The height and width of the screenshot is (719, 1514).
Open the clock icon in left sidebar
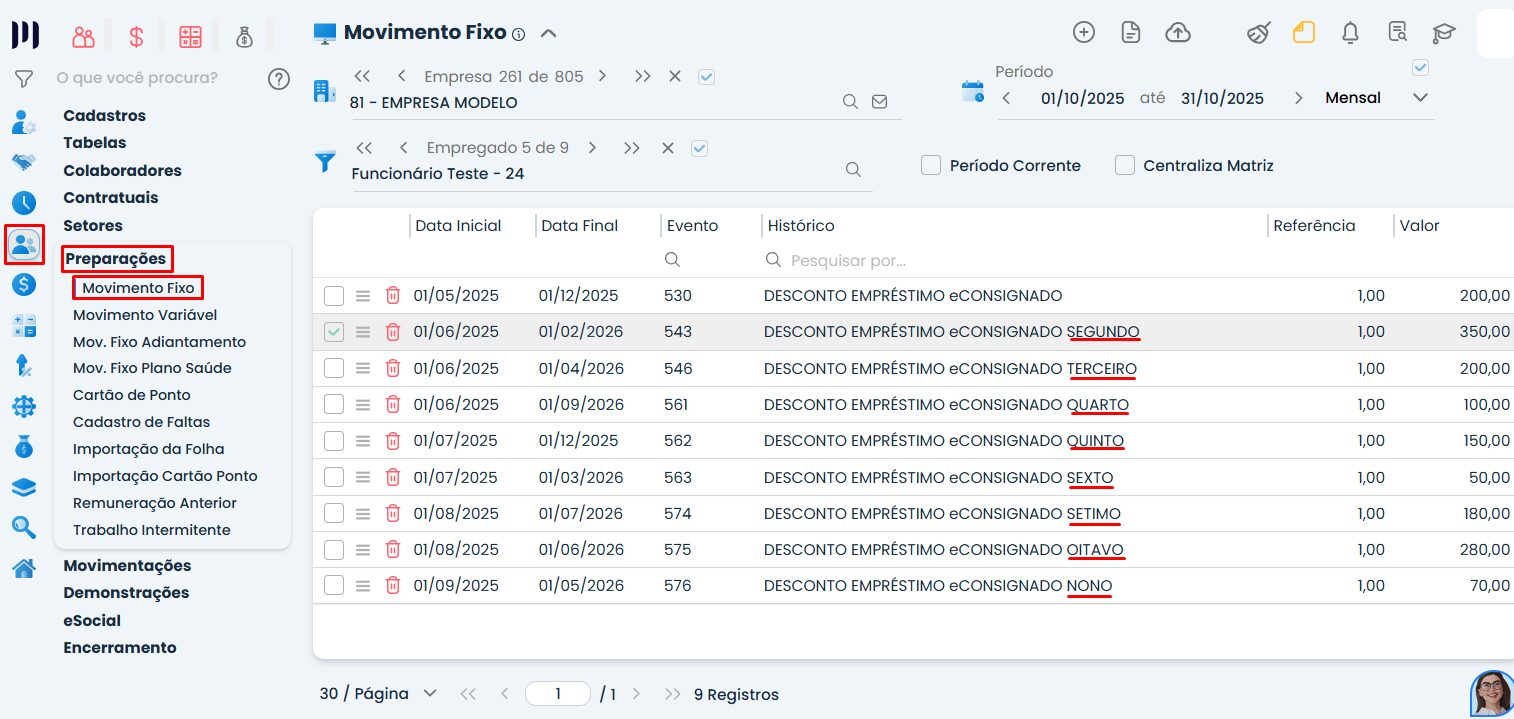point(24,203)
